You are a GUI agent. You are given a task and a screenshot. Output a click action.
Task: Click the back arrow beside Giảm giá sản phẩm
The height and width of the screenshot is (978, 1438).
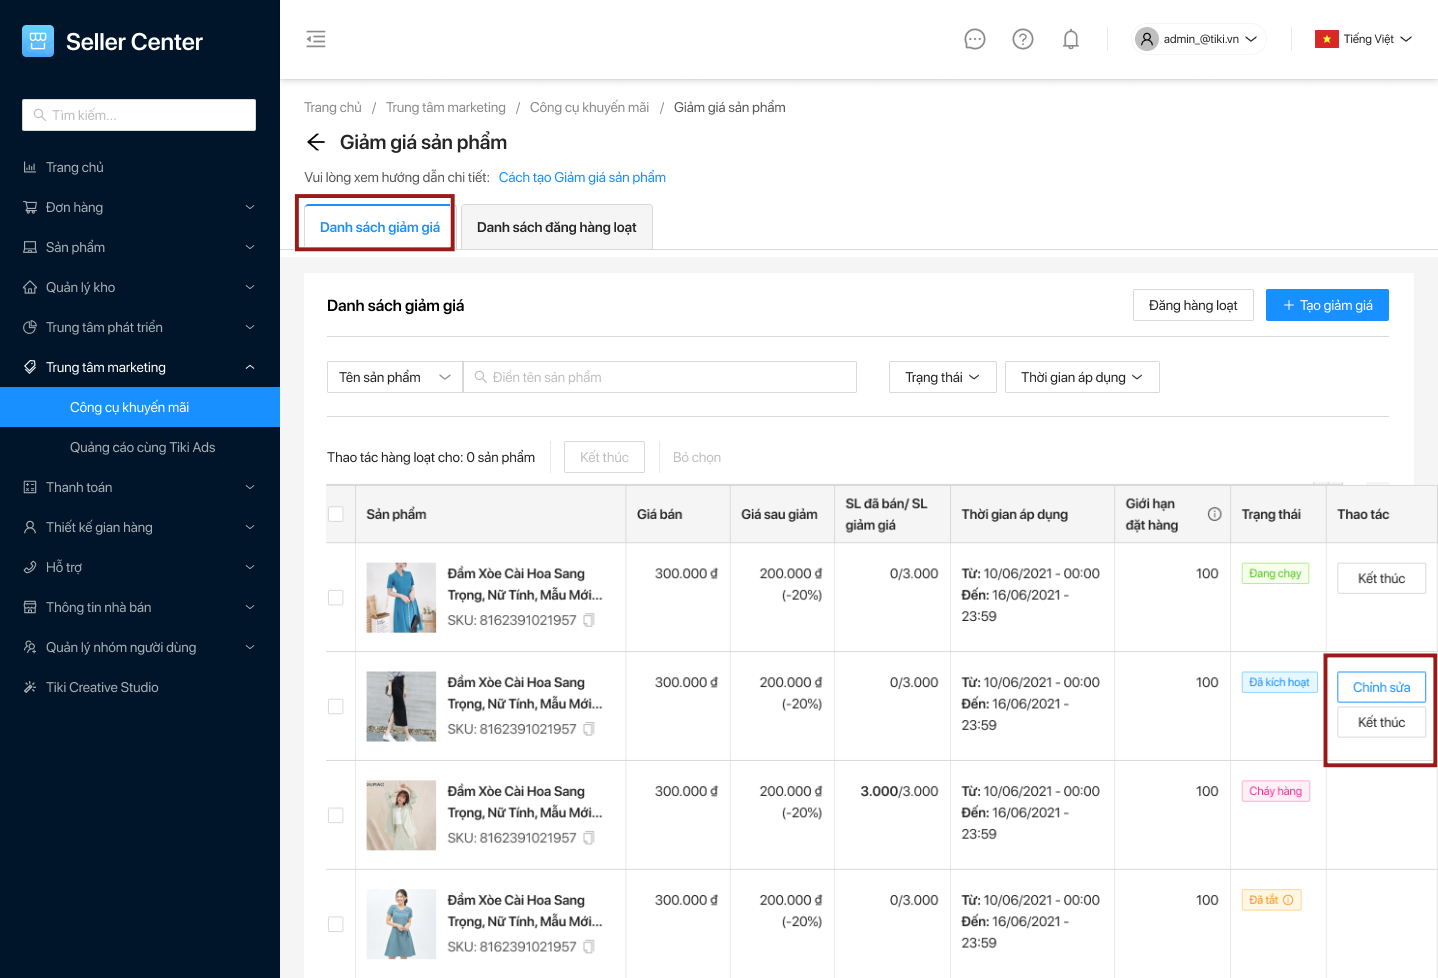316,142
